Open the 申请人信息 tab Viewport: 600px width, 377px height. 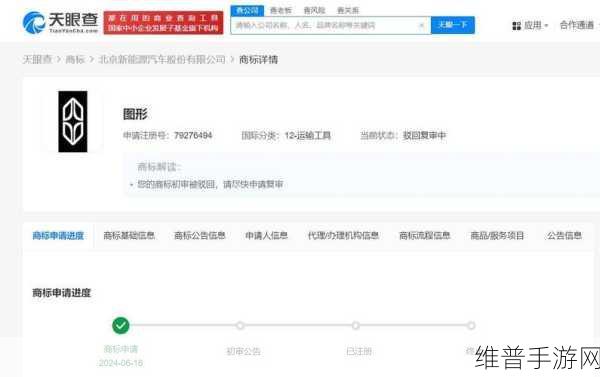click(x=267, y=236)
